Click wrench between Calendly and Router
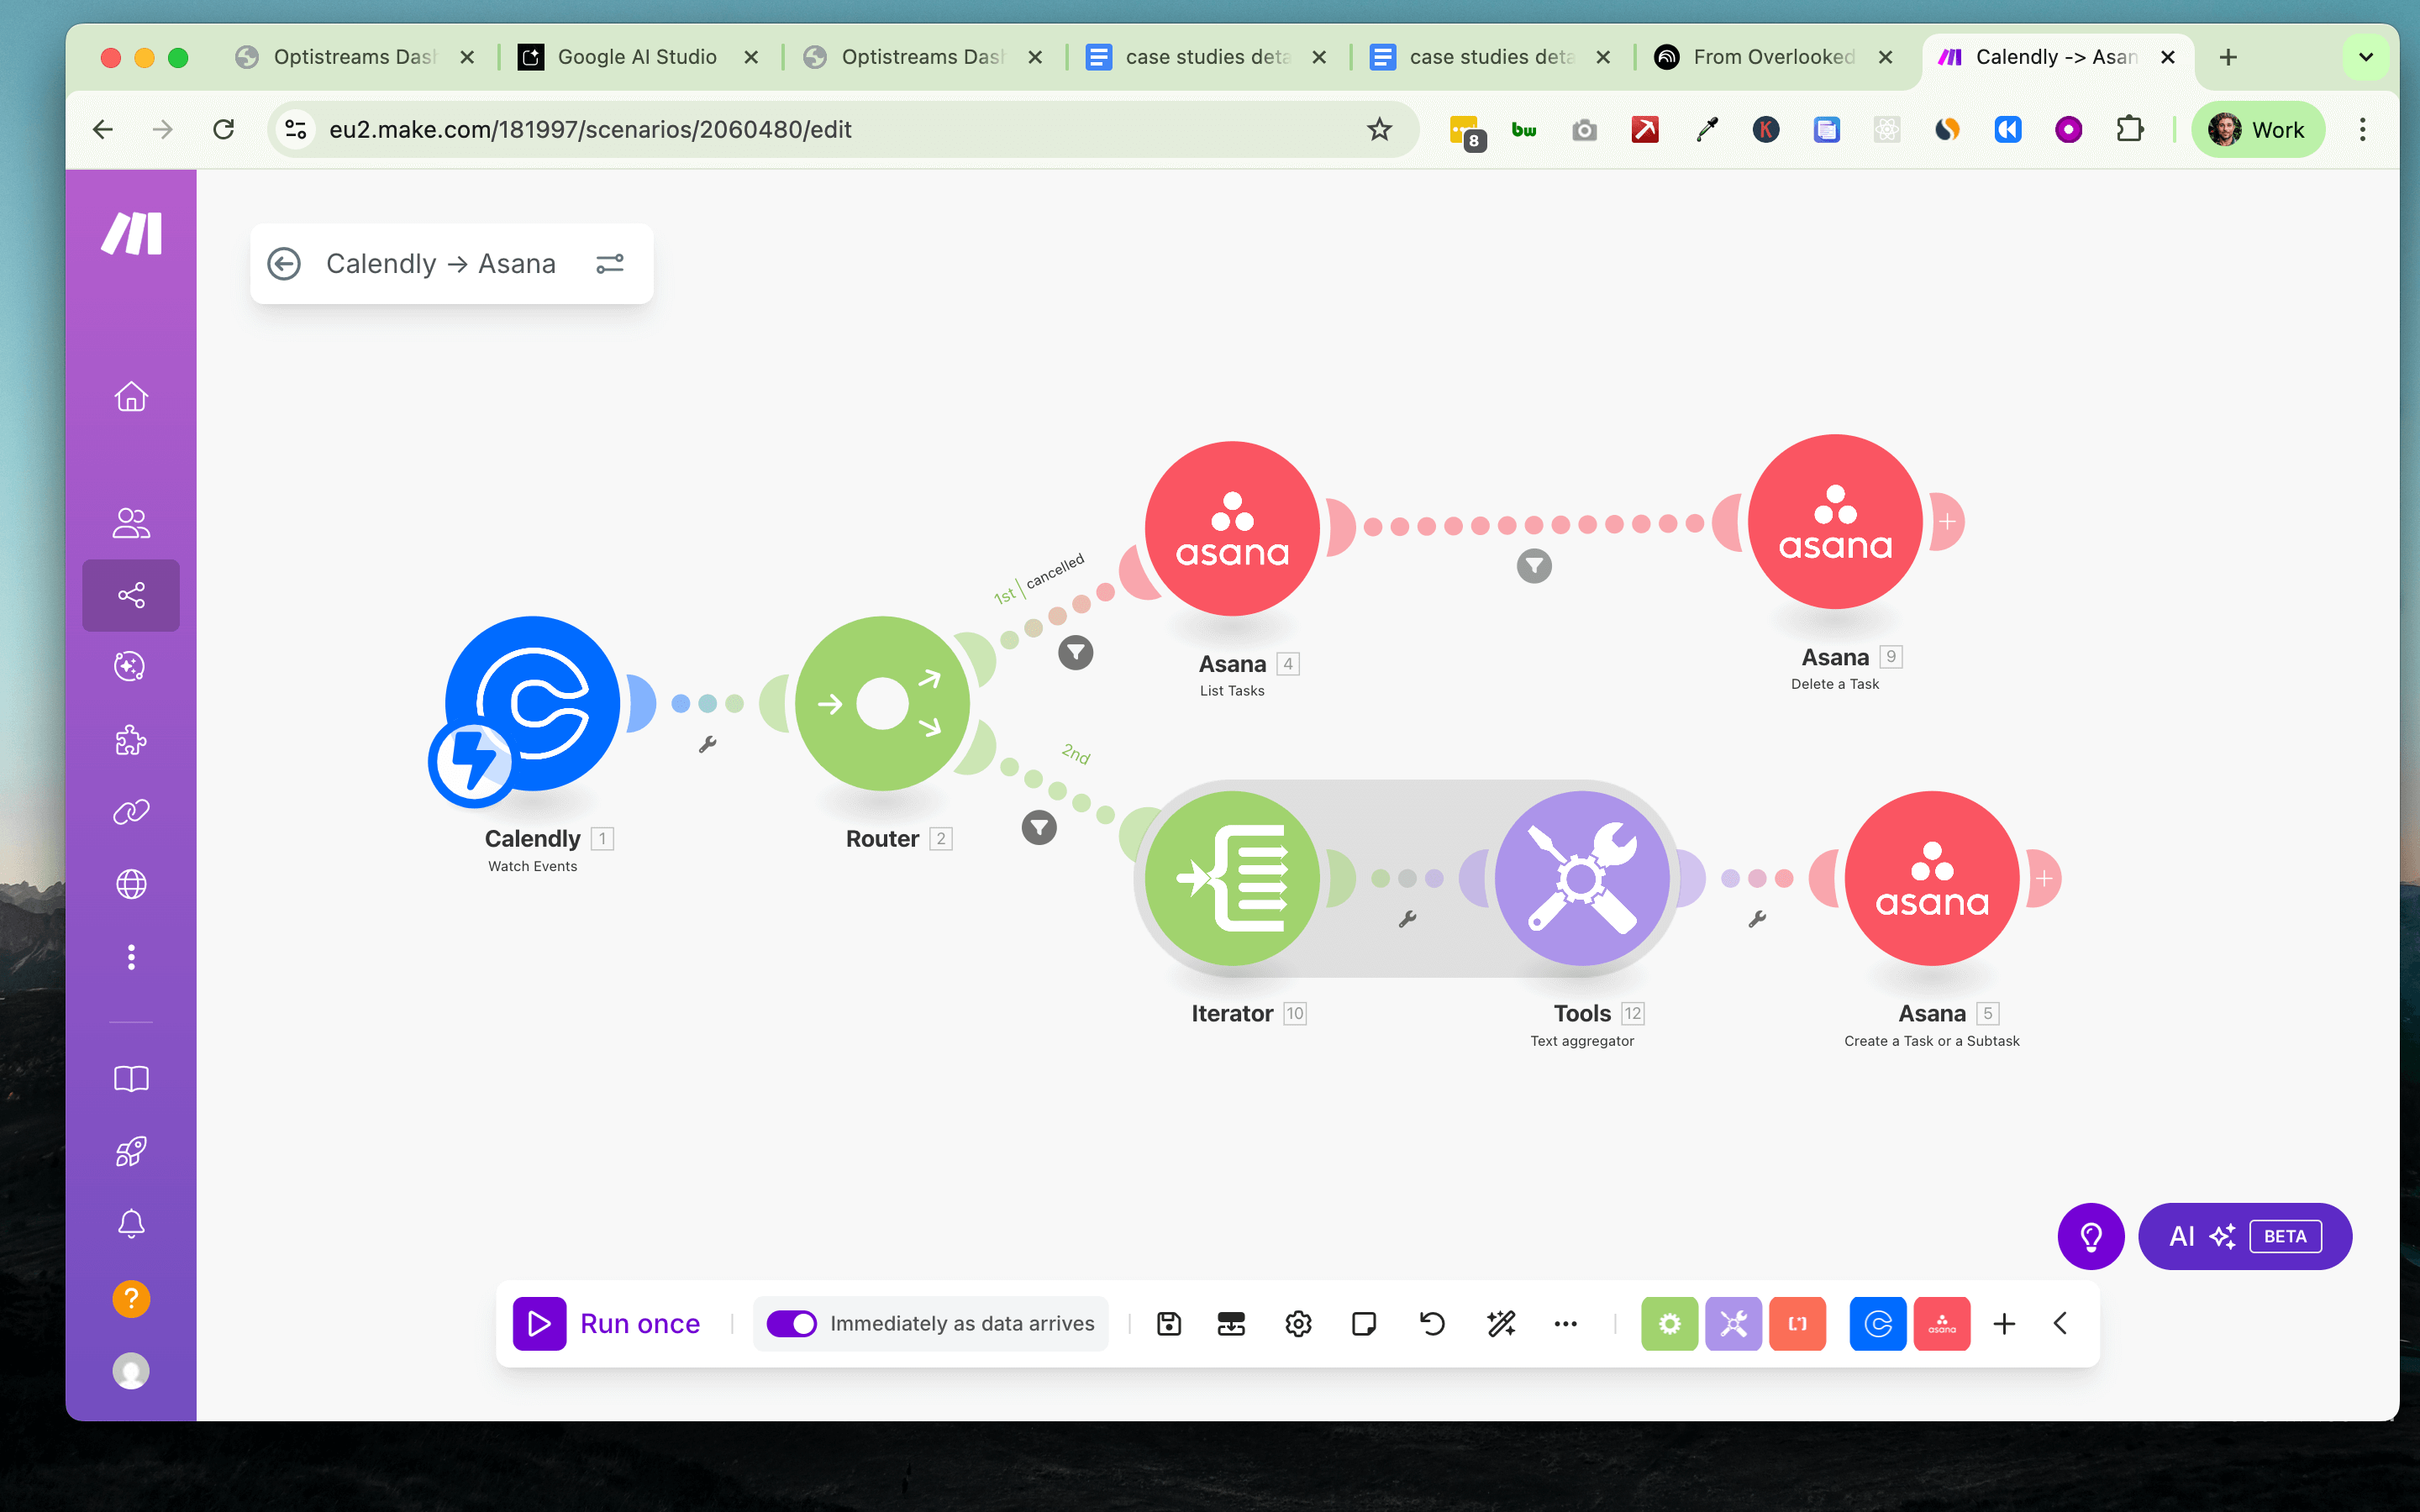This screenshot has width=2420, height=1512. pyautogui.click(x=707, y=744)
